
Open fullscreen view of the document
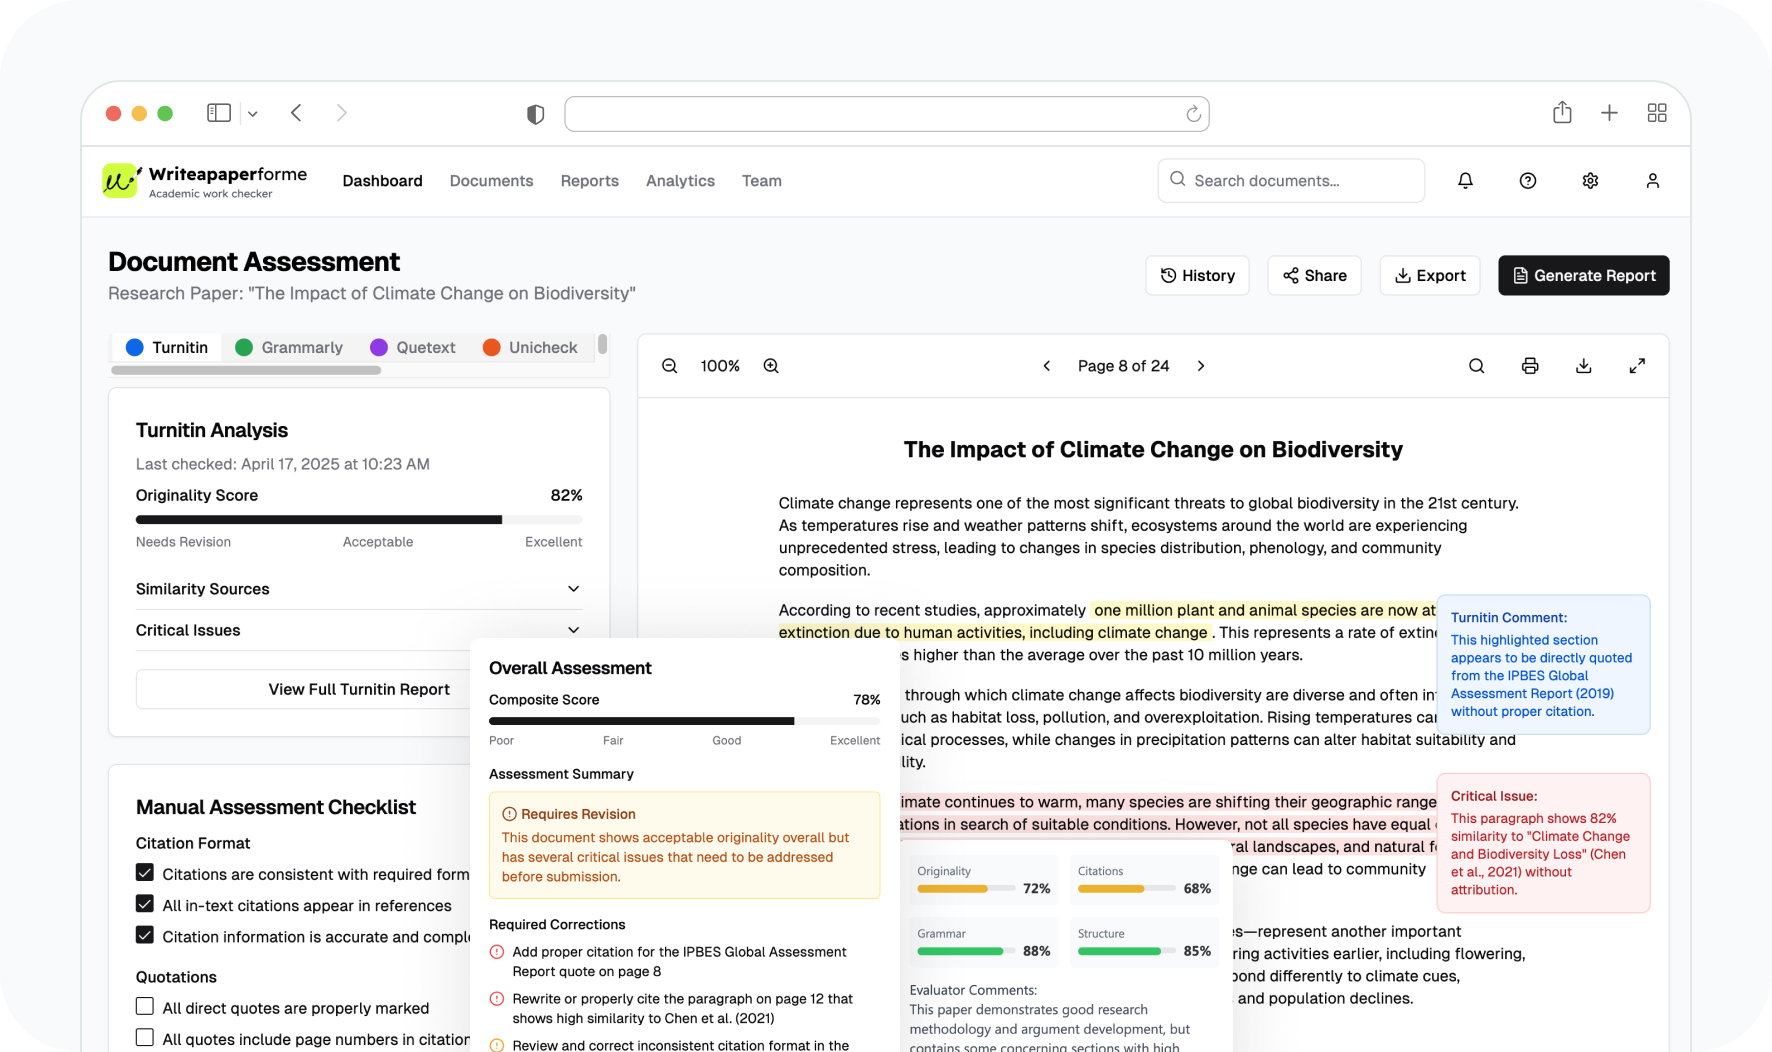(1637, 365)
